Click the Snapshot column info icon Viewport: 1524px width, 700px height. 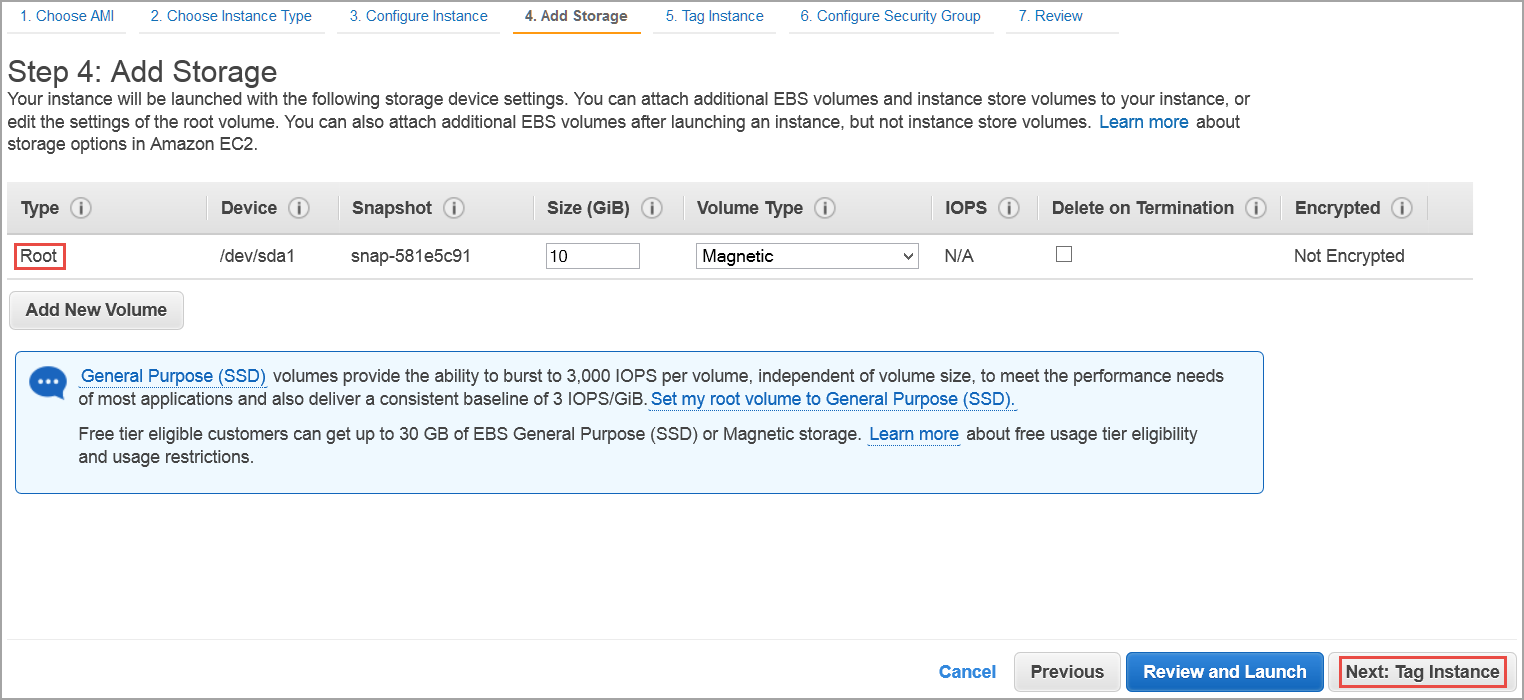pyautogui.click(x=454, y=208)
